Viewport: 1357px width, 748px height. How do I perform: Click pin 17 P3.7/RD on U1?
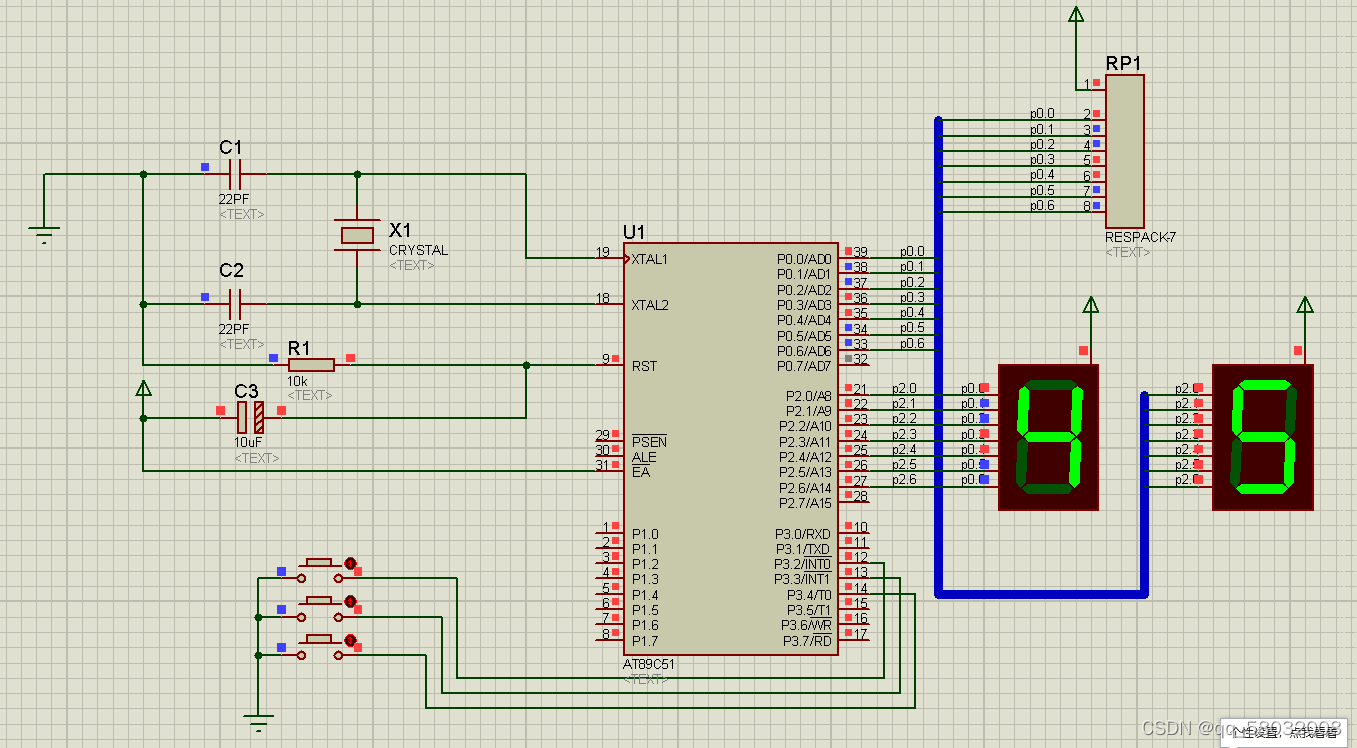(x=856, y=639)
